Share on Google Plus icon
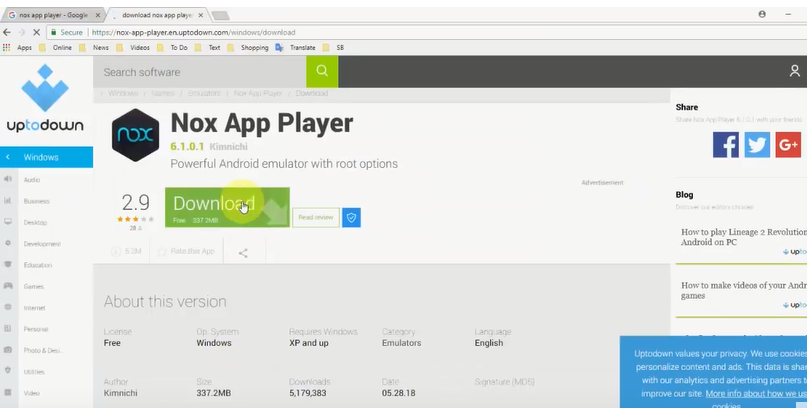 788,145
